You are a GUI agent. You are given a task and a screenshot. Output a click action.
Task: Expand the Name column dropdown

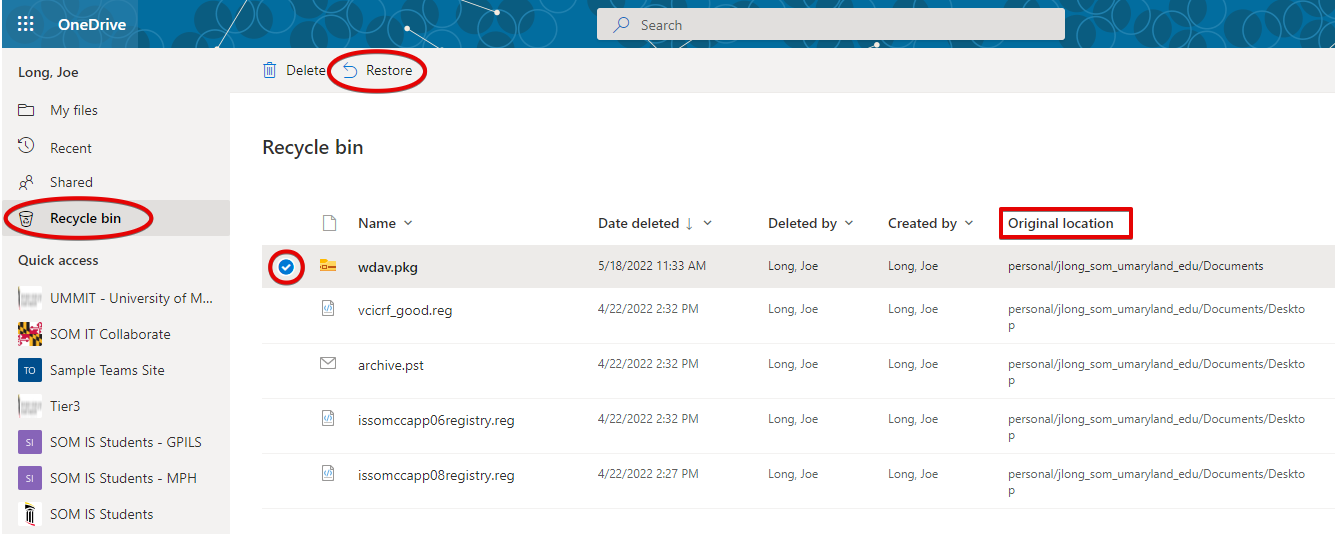(408, 223)
